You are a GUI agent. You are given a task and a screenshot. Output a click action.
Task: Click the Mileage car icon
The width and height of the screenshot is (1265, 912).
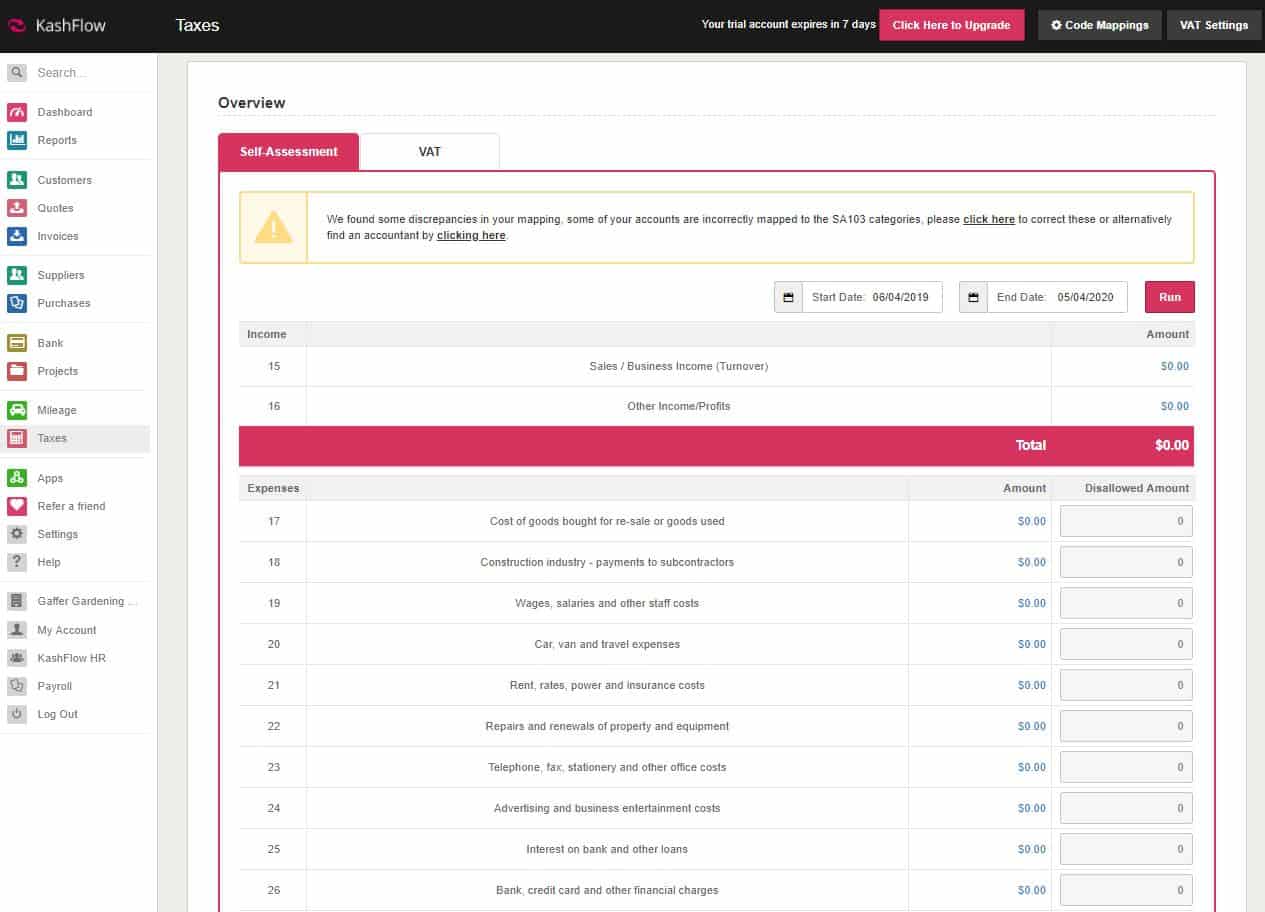click(17, 410)
